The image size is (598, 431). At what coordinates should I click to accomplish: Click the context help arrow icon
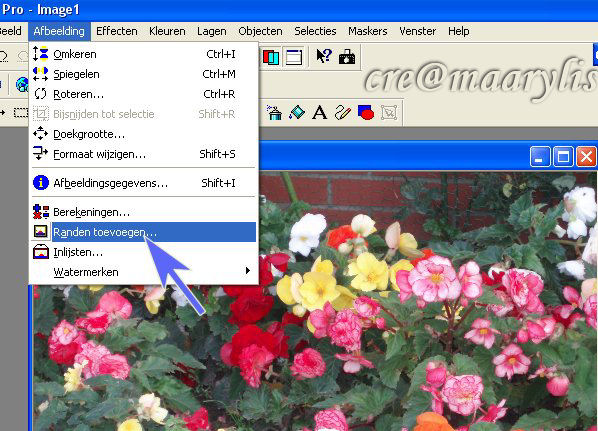324,56
